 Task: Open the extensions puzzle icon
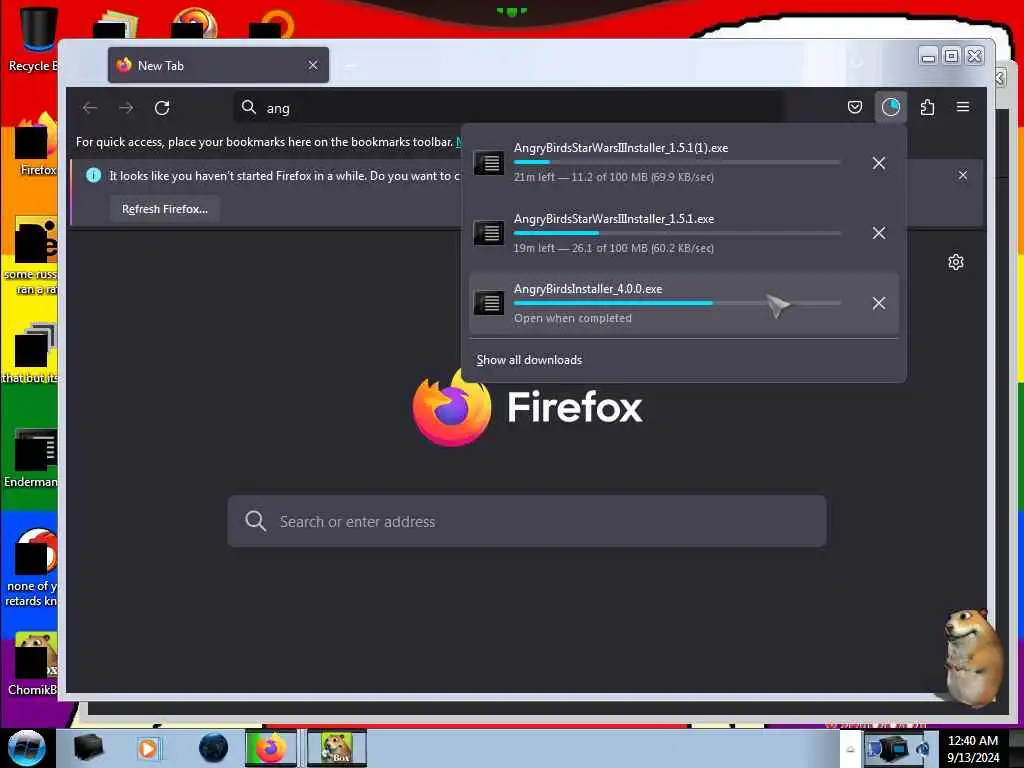(x=927, y=107)
